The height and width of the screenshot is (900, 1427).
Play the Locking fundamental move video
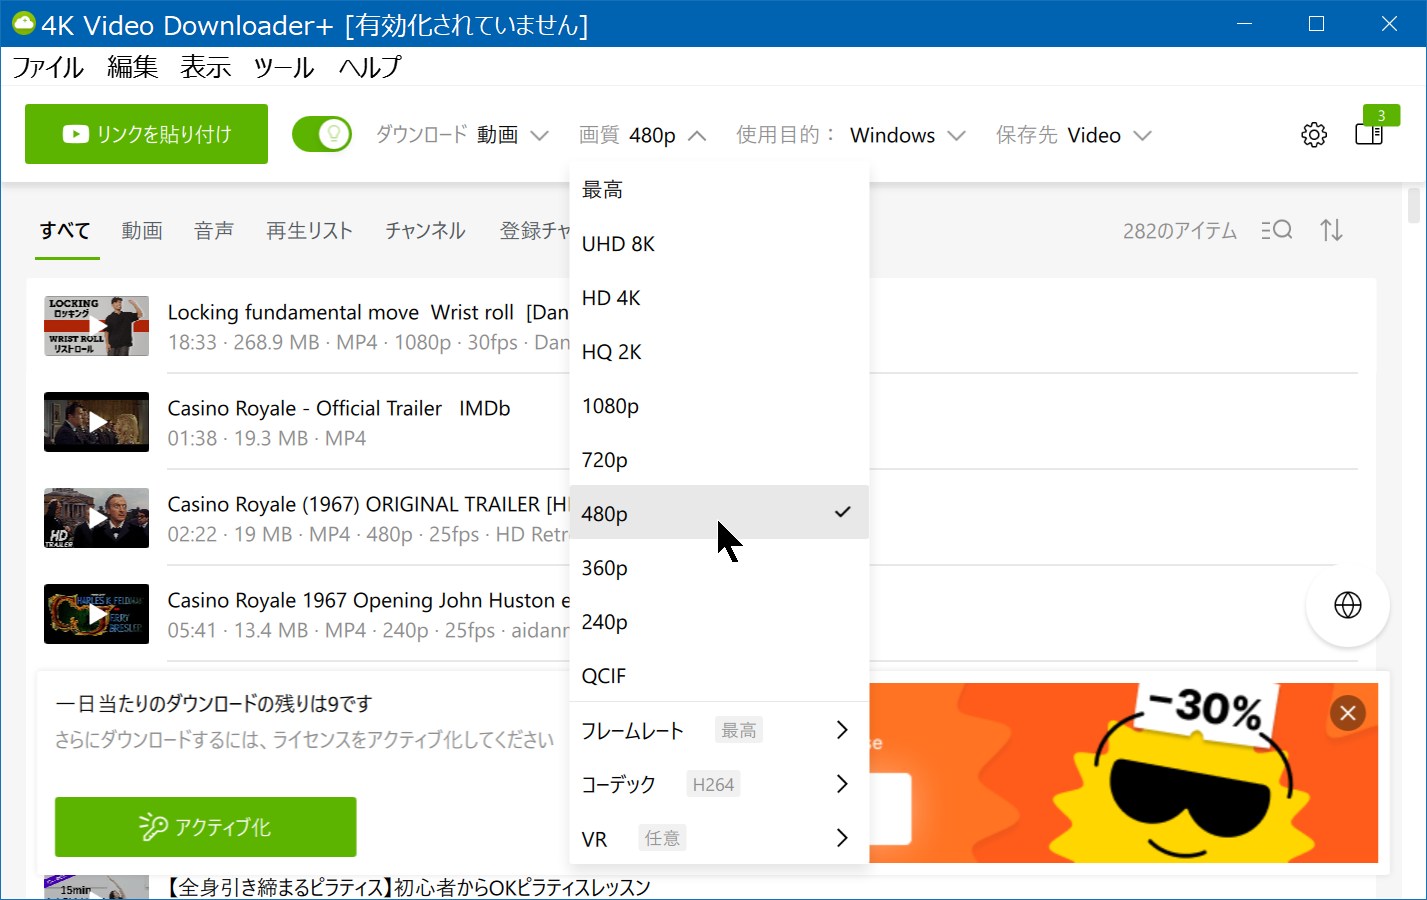[x=96, y=326]
